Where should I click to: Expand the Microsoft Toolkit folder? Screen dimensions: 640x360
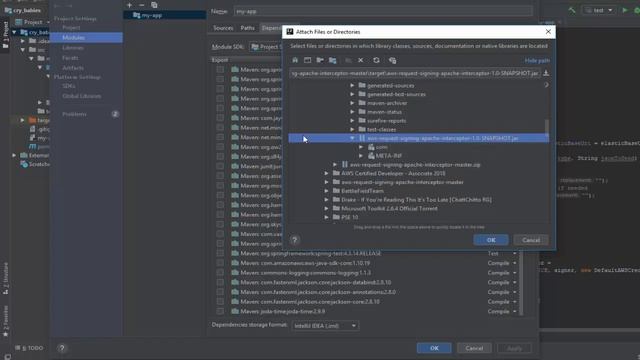pos(327,209)
